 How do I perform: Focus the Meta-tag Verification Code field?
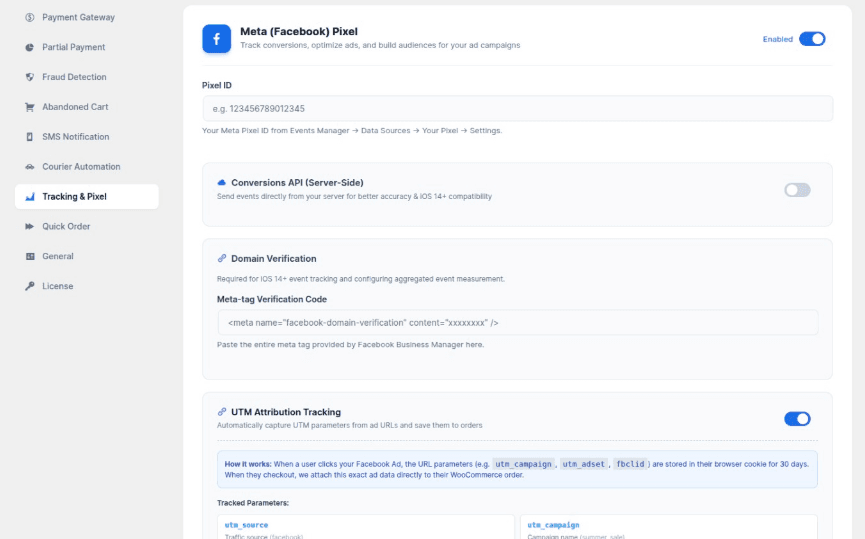pyautogui.click(x=517, y=323)
